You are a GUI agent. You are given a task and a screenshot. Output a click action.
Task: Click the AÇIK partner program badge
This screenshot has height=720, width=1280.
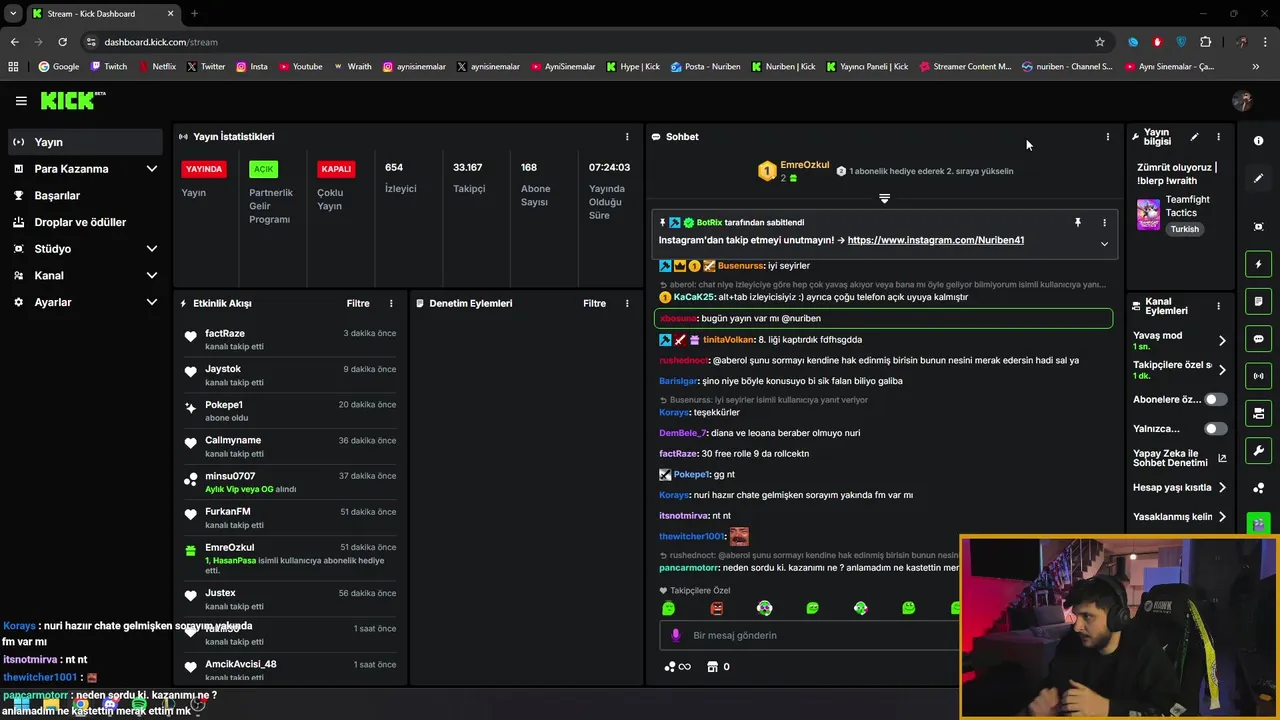[x=263, y=169]
